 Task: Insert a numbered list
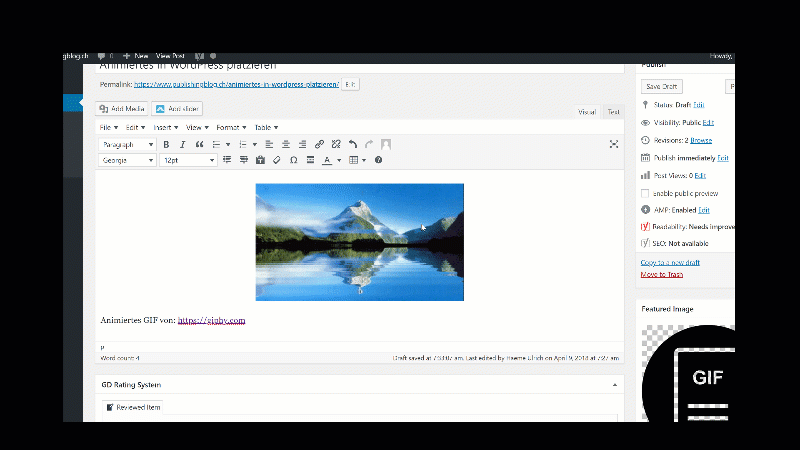pyautogui.click(x=243, y=144)
